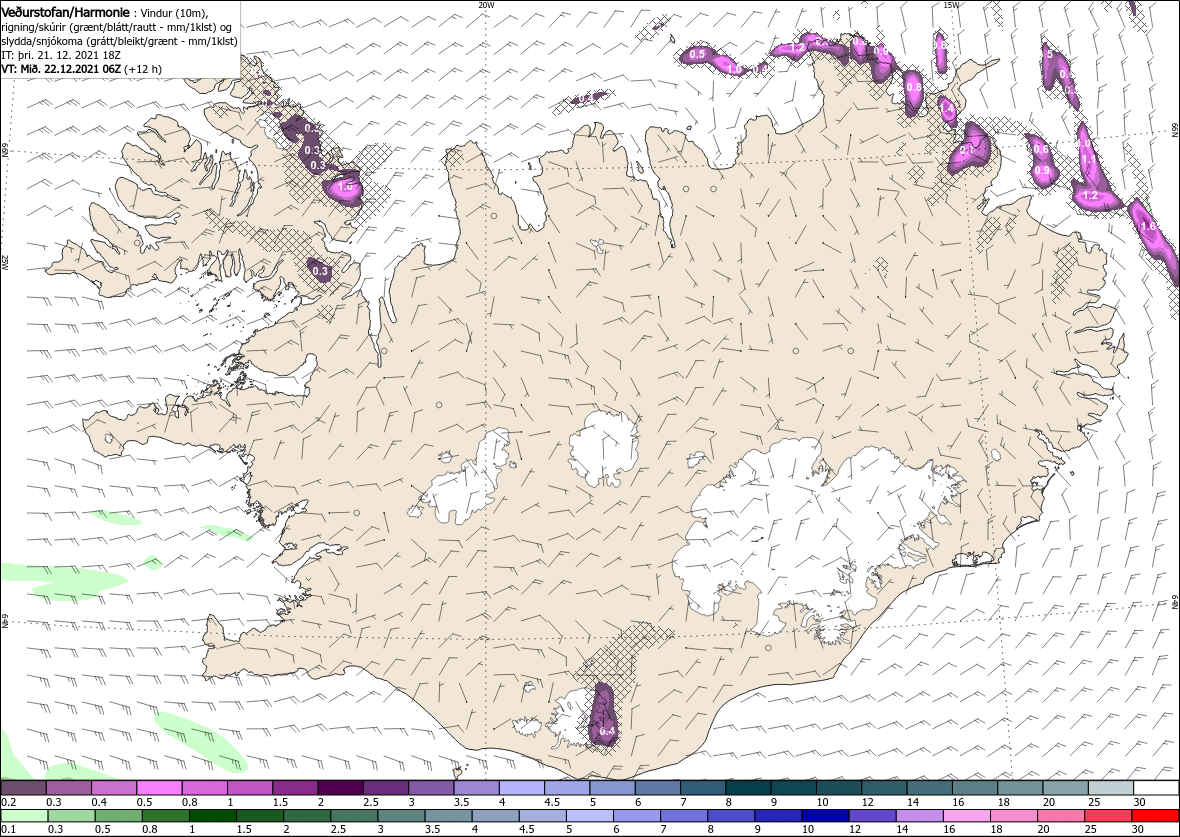Image resolution: width=1180 pixels, height=837 pixels.
Task: Click the '0.9' value below the '0.6' label
Action: click(1042, 170)
